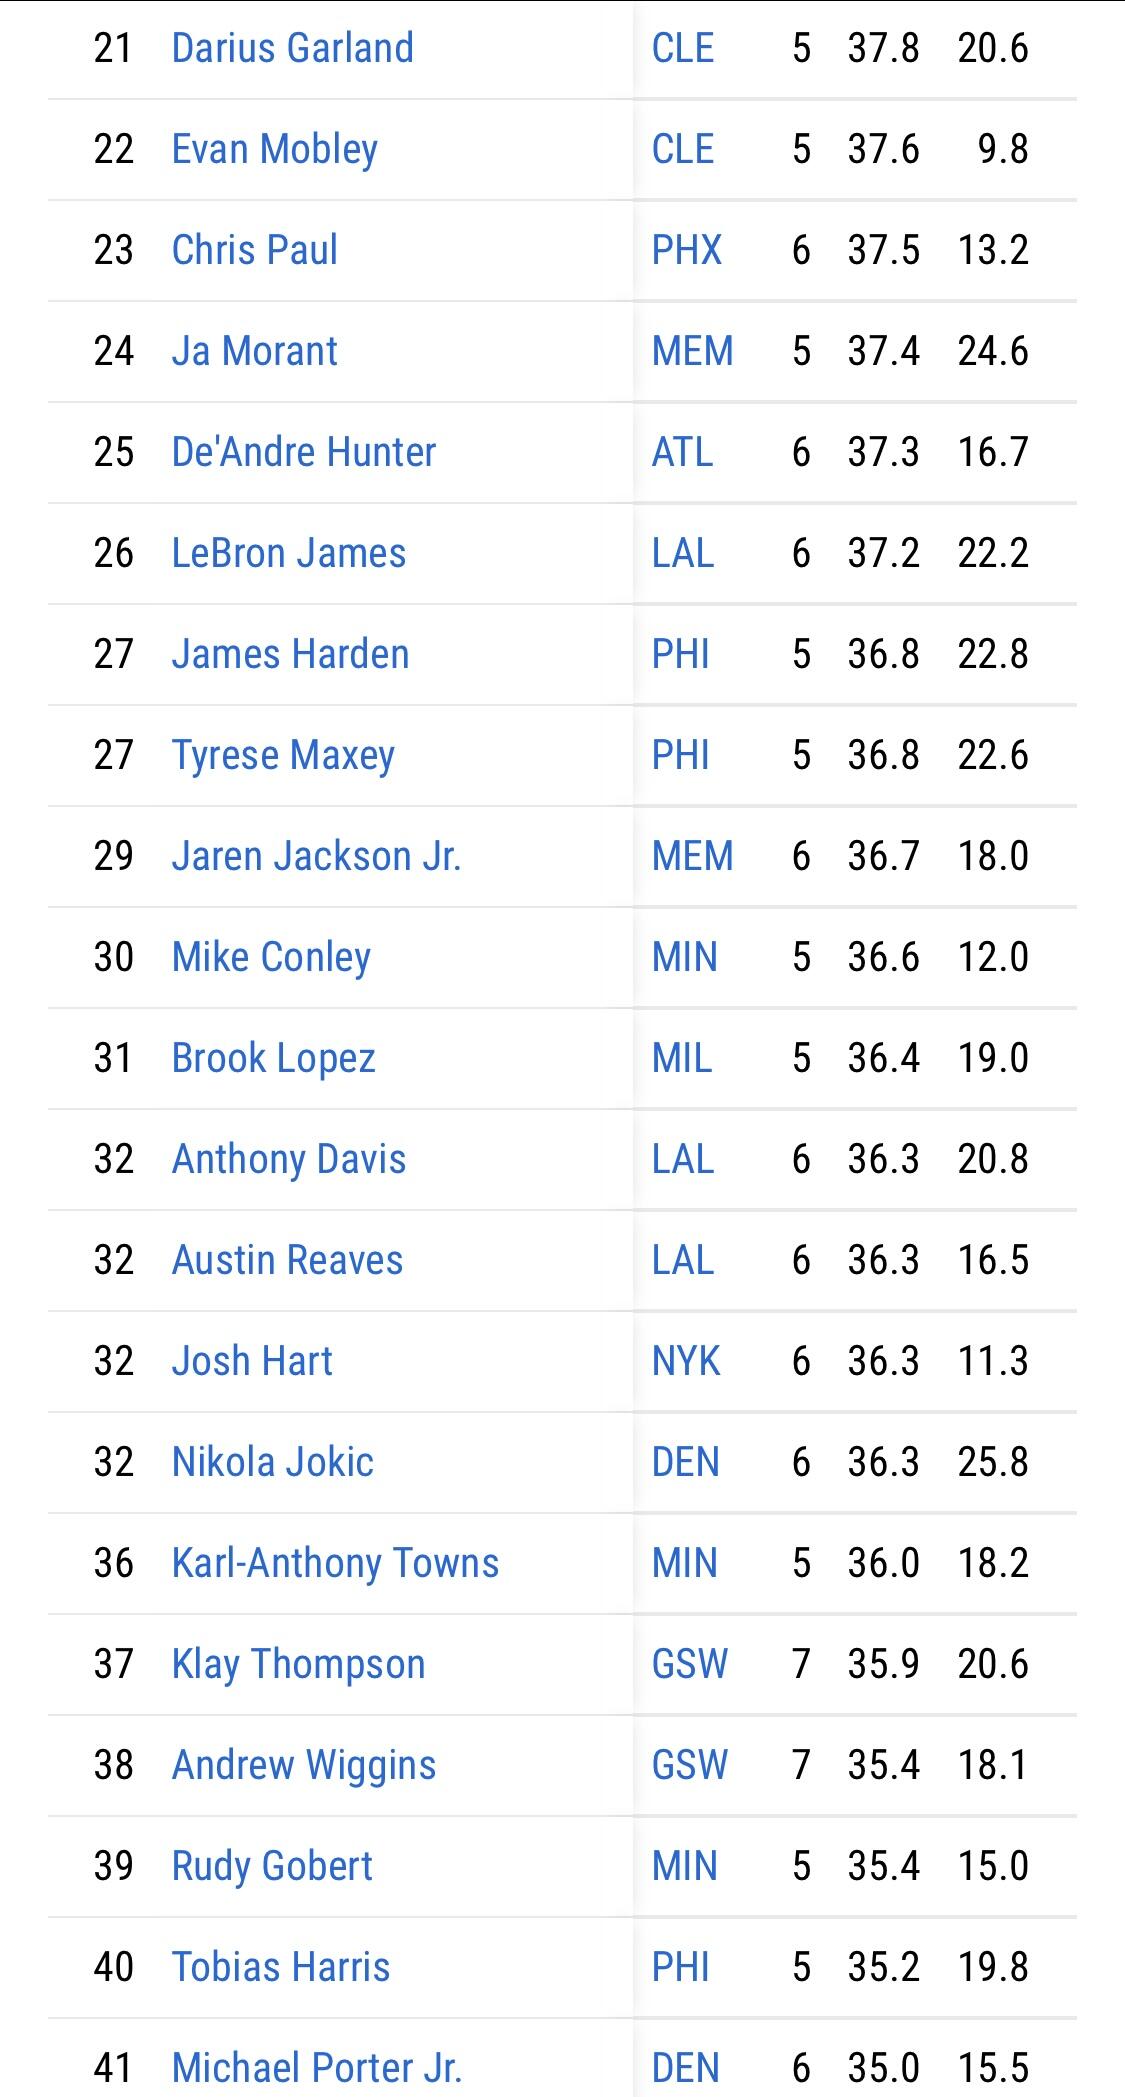1125x2097 pixels.
Task: Open DEN team link for Michael Porter Jr.
Action: pyautogui.click(x=685, y=2067)
